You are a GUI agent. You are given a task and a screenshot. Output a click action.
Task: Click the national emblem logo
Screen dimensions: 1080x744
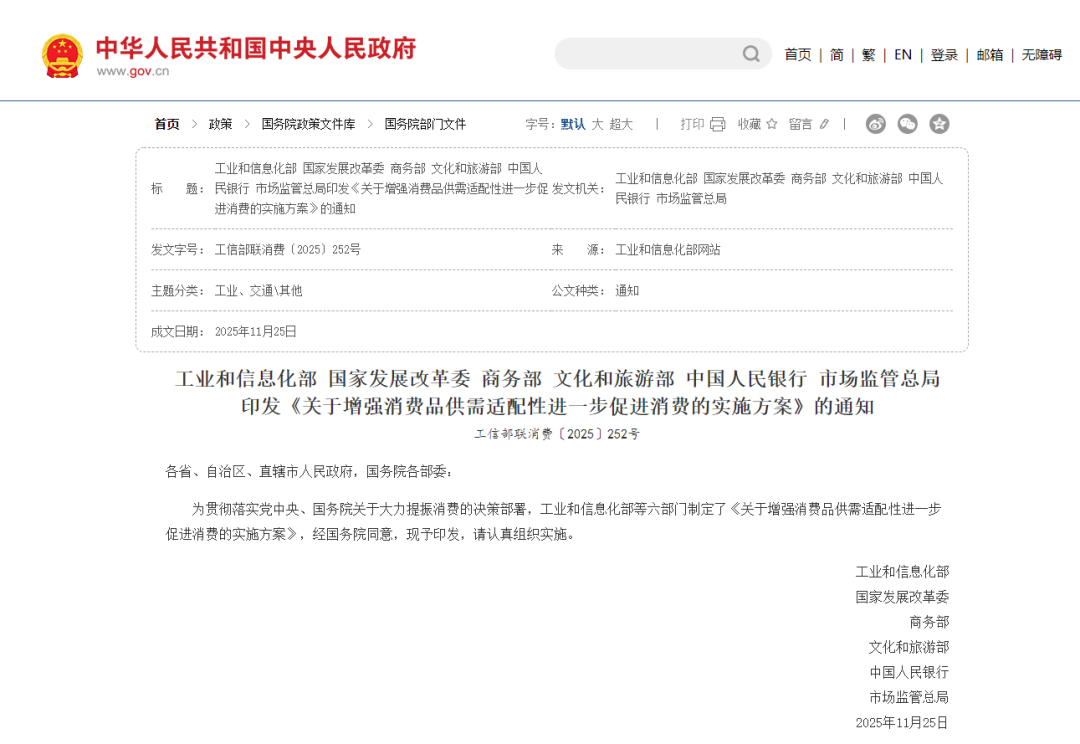[x=62, y=56]
